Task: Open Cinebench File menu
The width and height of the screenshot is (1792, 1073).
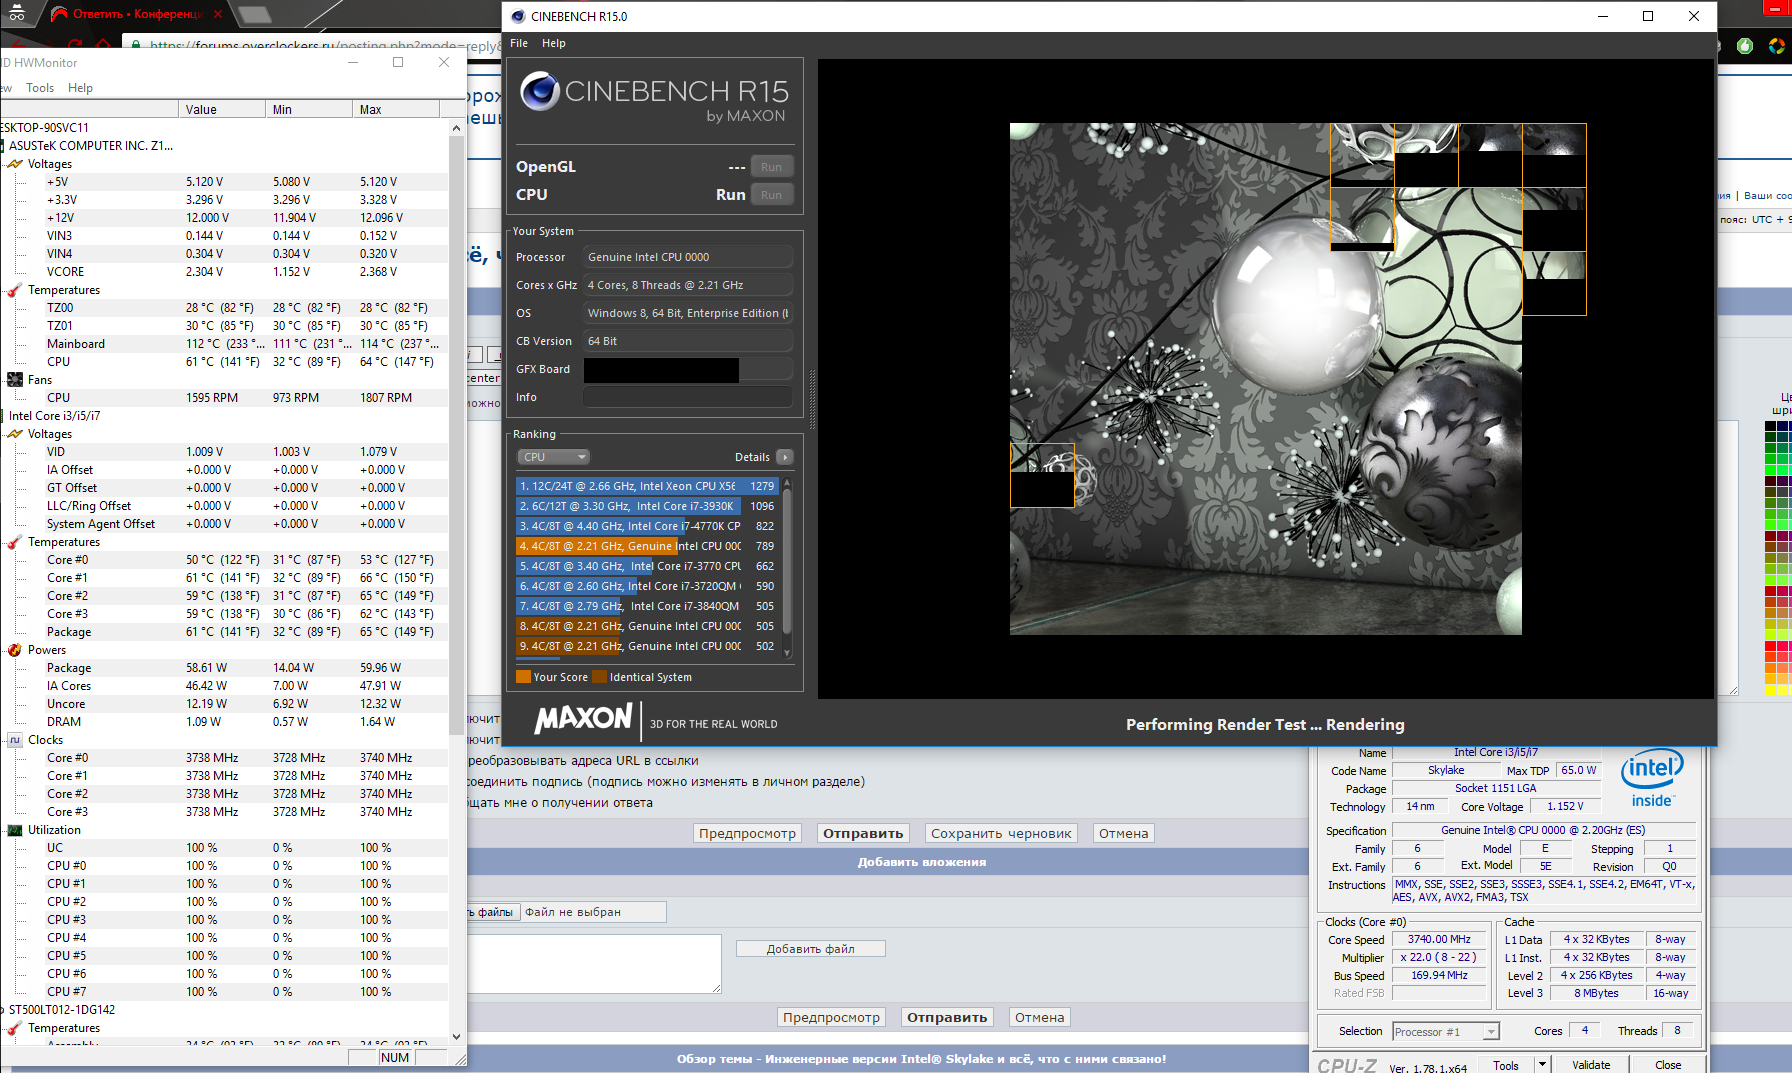Action: click(518, 43)
